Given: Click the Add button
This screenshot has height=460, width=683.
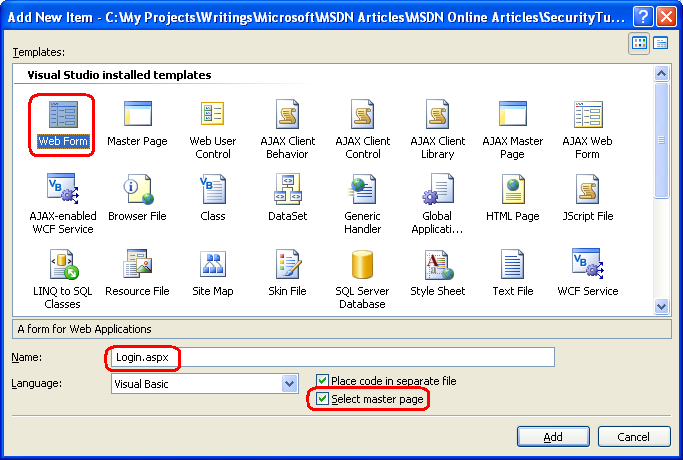Looking at the screenshot, I should [x=552, y=437].
